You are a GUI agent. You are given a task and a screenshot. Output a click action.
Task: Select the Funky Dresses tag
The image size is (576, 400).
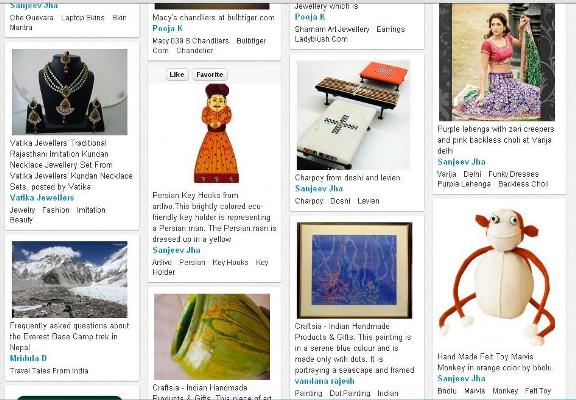(x=514, y=174)
